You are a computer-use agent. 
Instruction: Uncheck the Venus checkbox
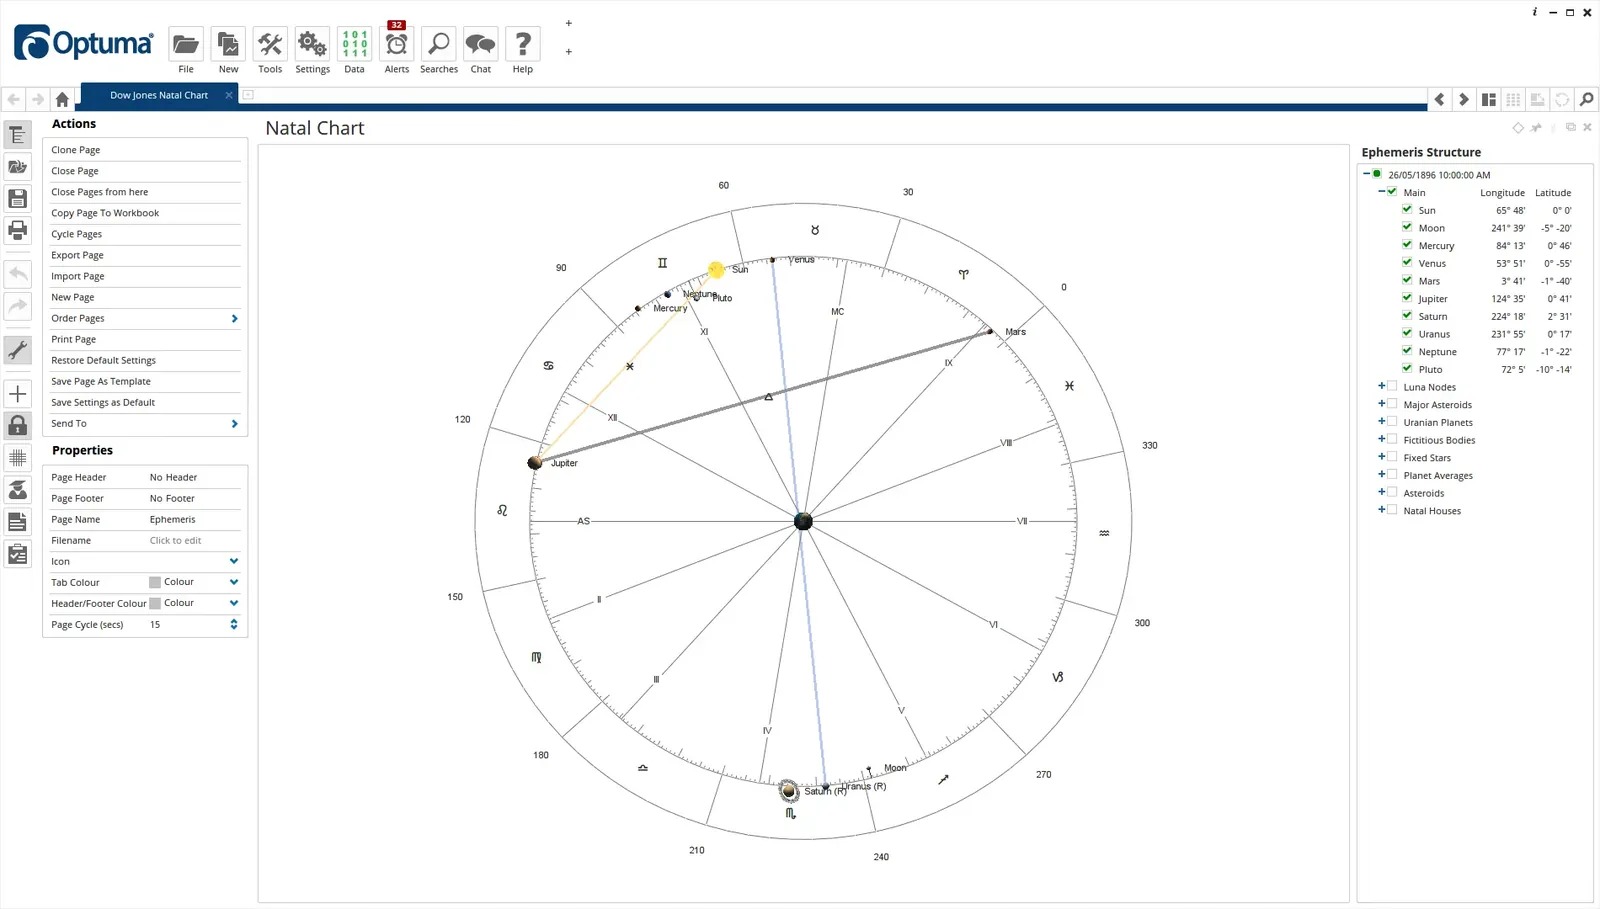tap(1407, 262)
